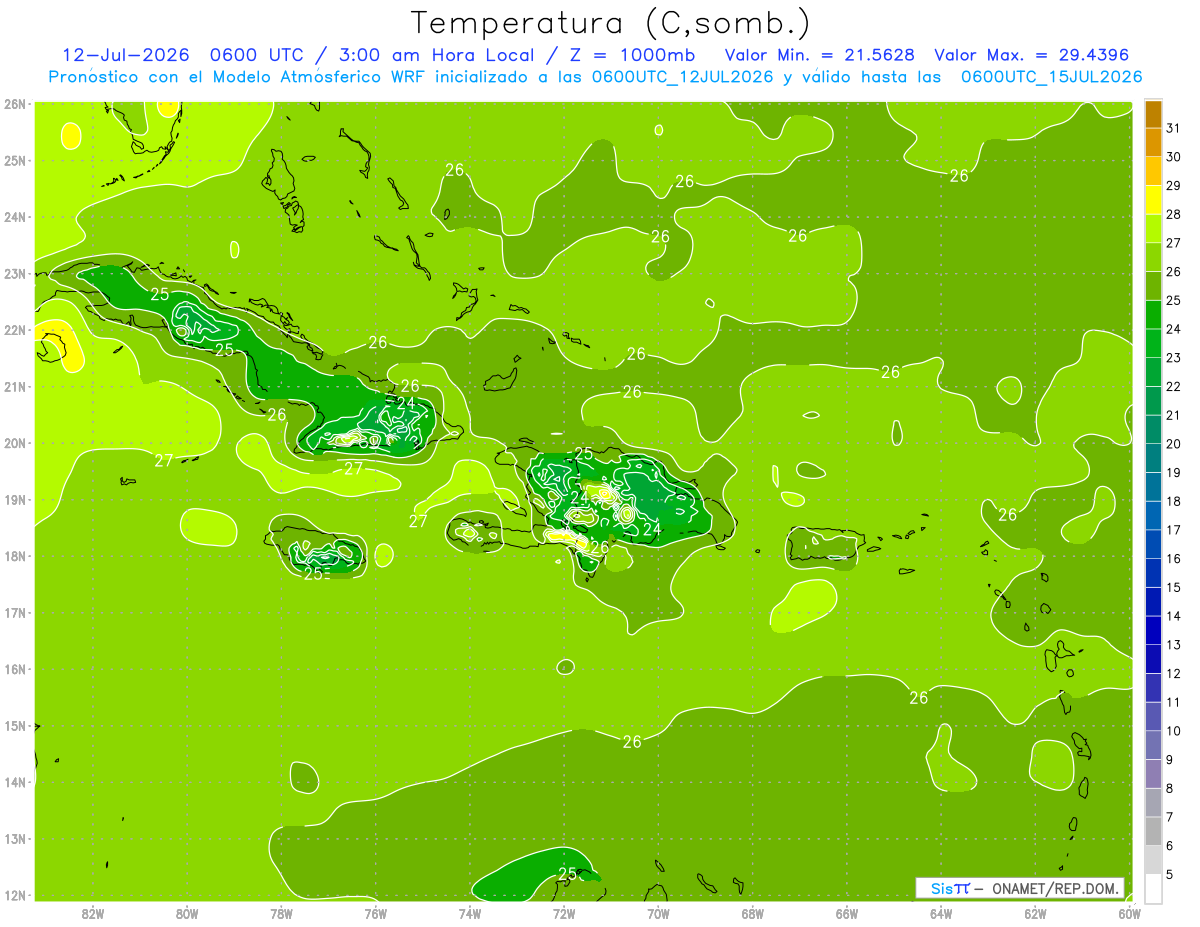Click the orange legend swatch between 30 and 31
Viewport: 1200px width, 927px height.
coord(1153,143)
